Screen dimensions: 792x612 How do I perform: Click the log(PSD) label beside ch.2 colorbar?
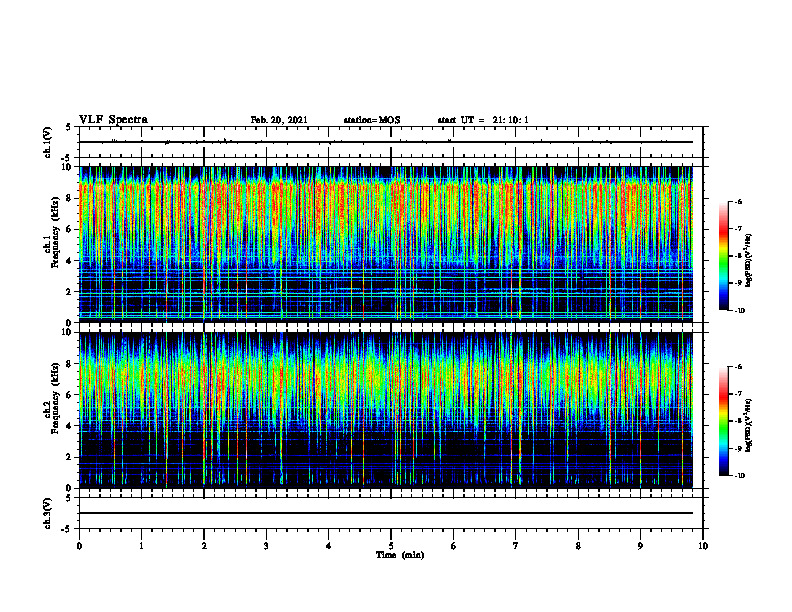tap(750, 426)
